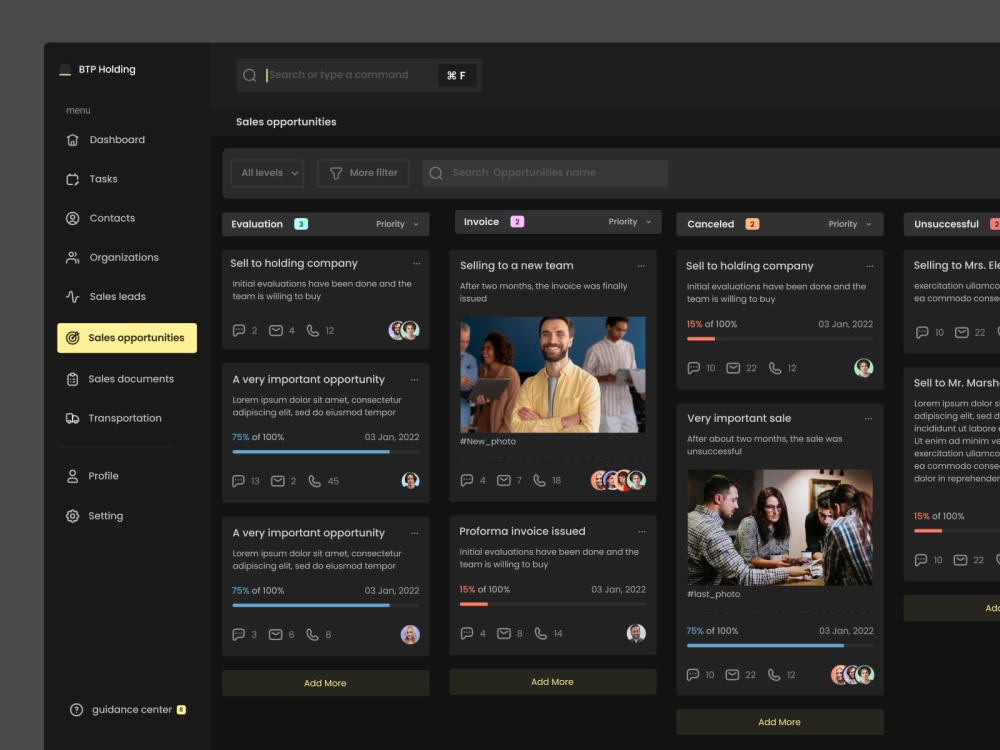This screenshot has width=1000, height=750.
Task: Click the guidance center notification badge
Action: coord(181,710)
